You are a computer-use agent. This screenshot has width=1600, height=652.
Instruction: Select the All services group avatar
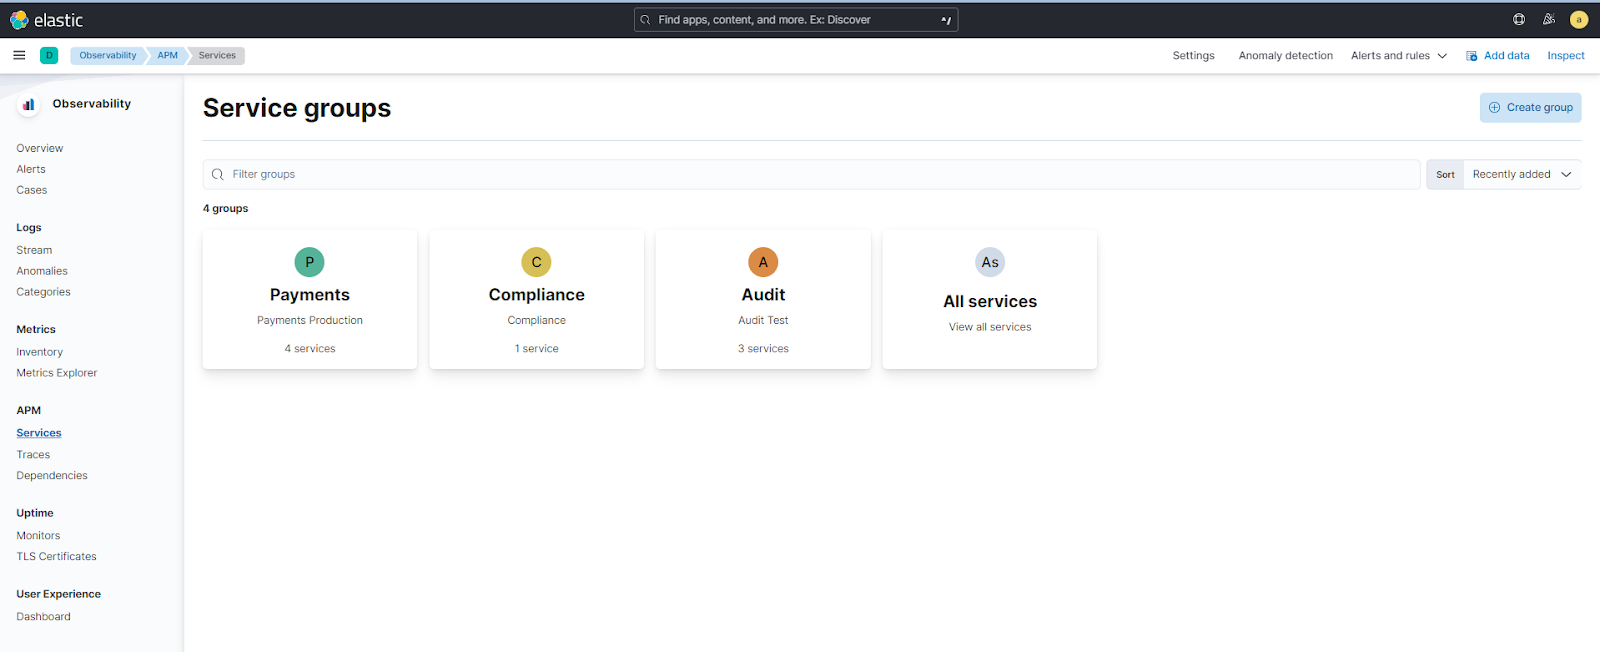point(990,262)
